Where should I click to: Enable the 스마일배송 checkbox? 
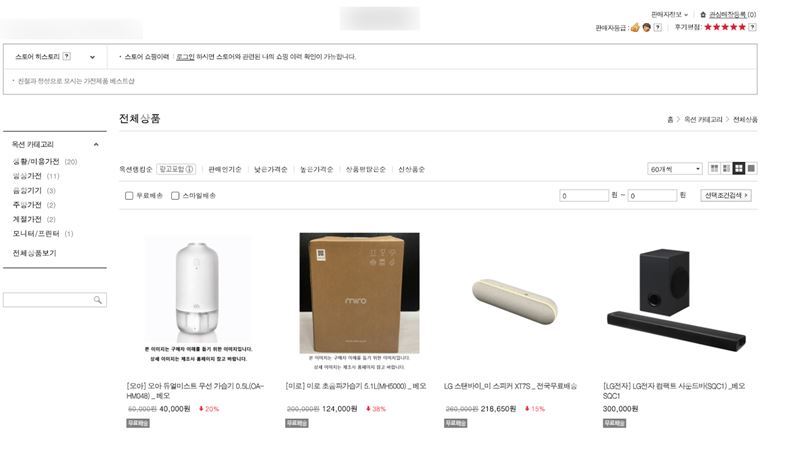(x=175, y=196)
